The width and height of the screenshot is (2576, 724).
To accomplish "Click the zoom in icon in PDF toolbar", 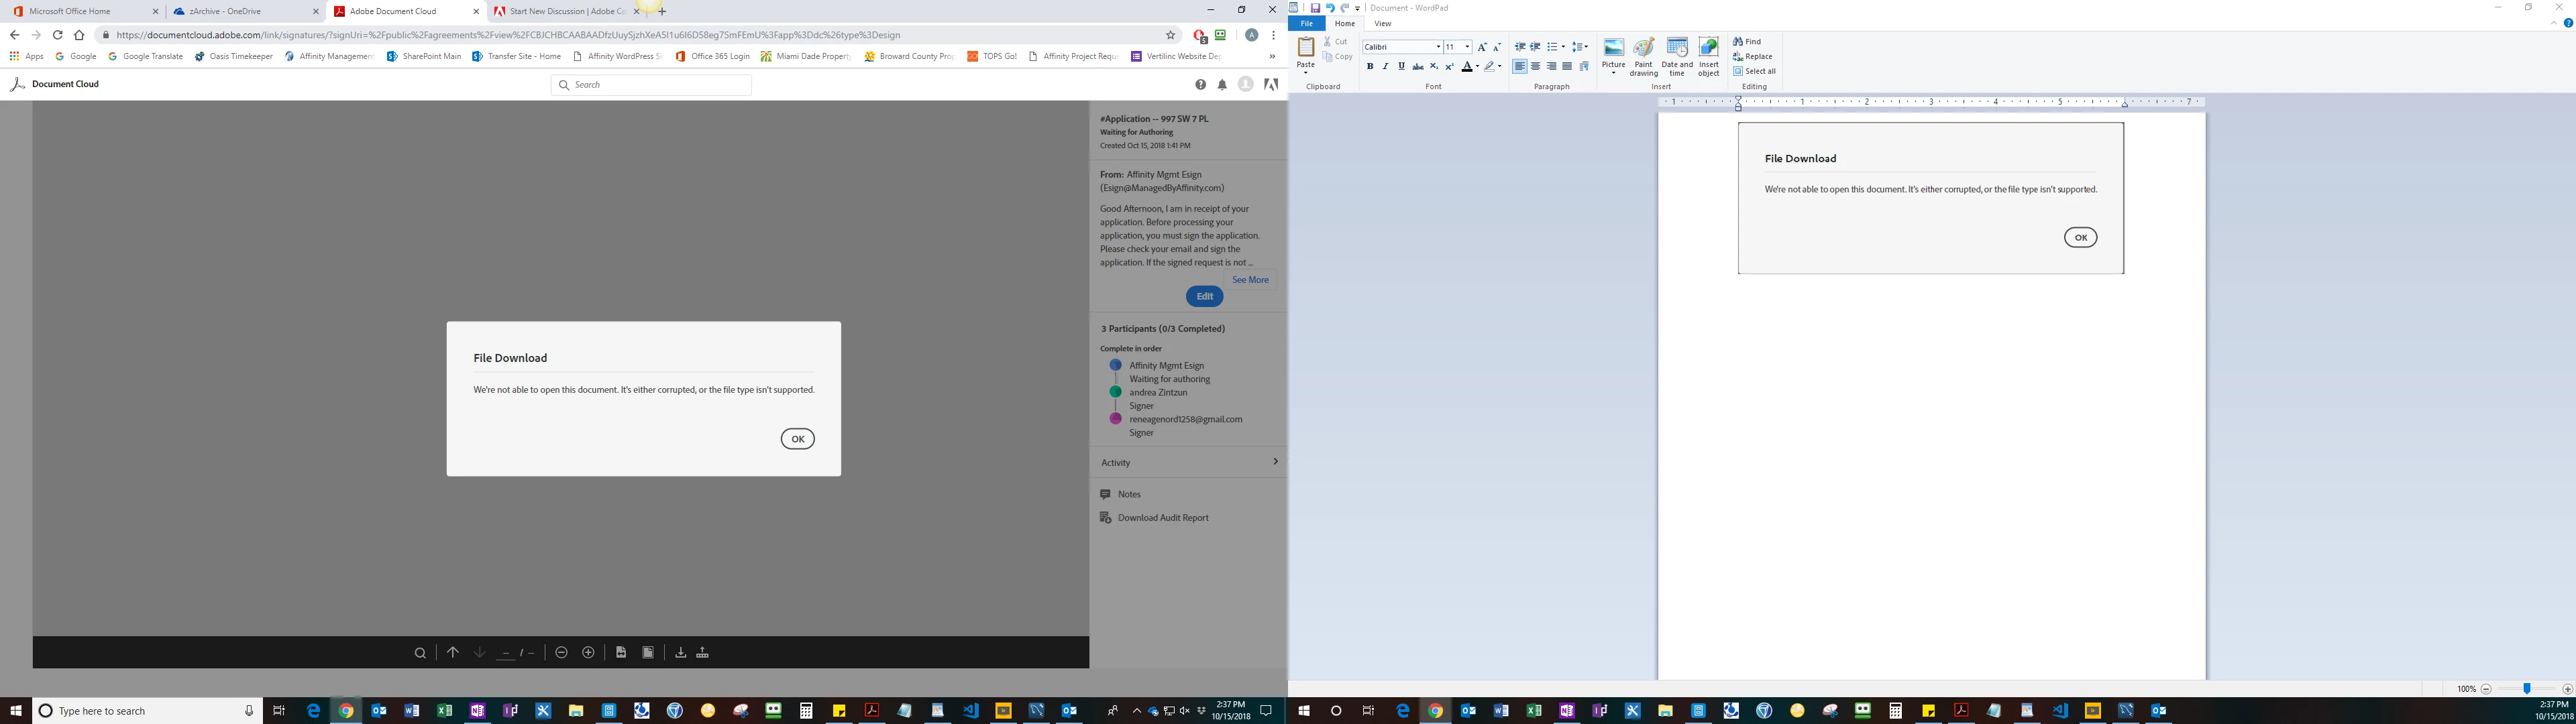I will click(x=588, y=652).
